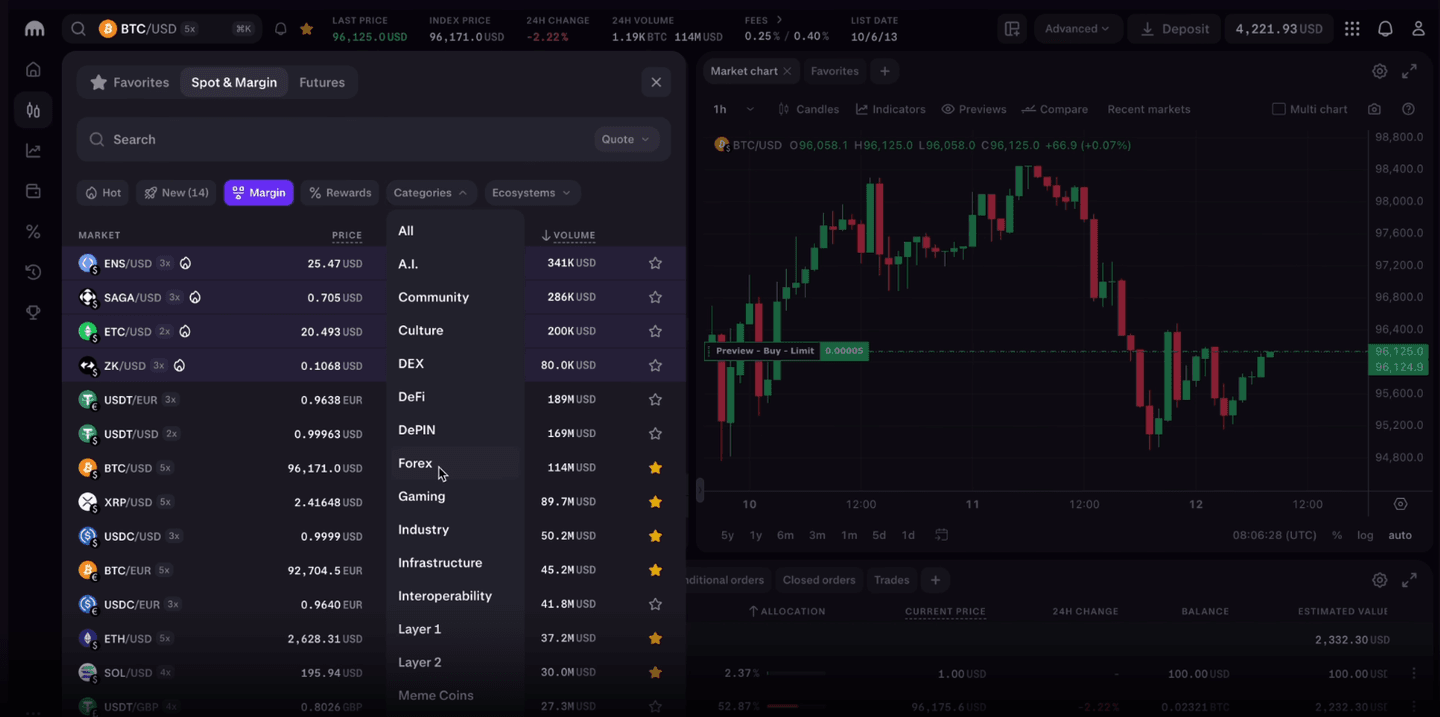Open the Home sidebar icon
This screenshot has width=1440, height=717.
click(x=33, y=69)
